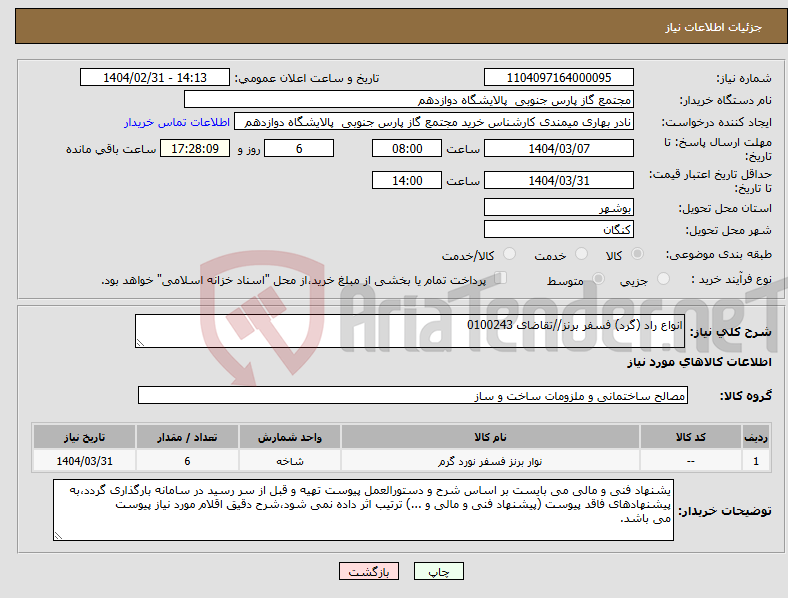Click the توضیحات خریدار label
788x598 pixels.
tap(725, 511)
